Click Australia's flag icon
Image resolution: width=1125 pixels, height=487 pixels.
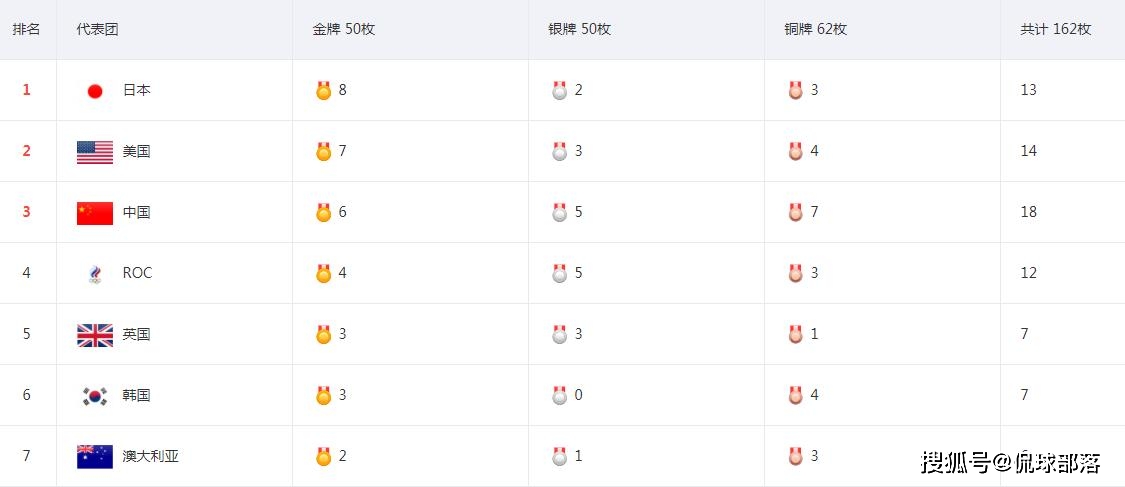click(95, 457)
